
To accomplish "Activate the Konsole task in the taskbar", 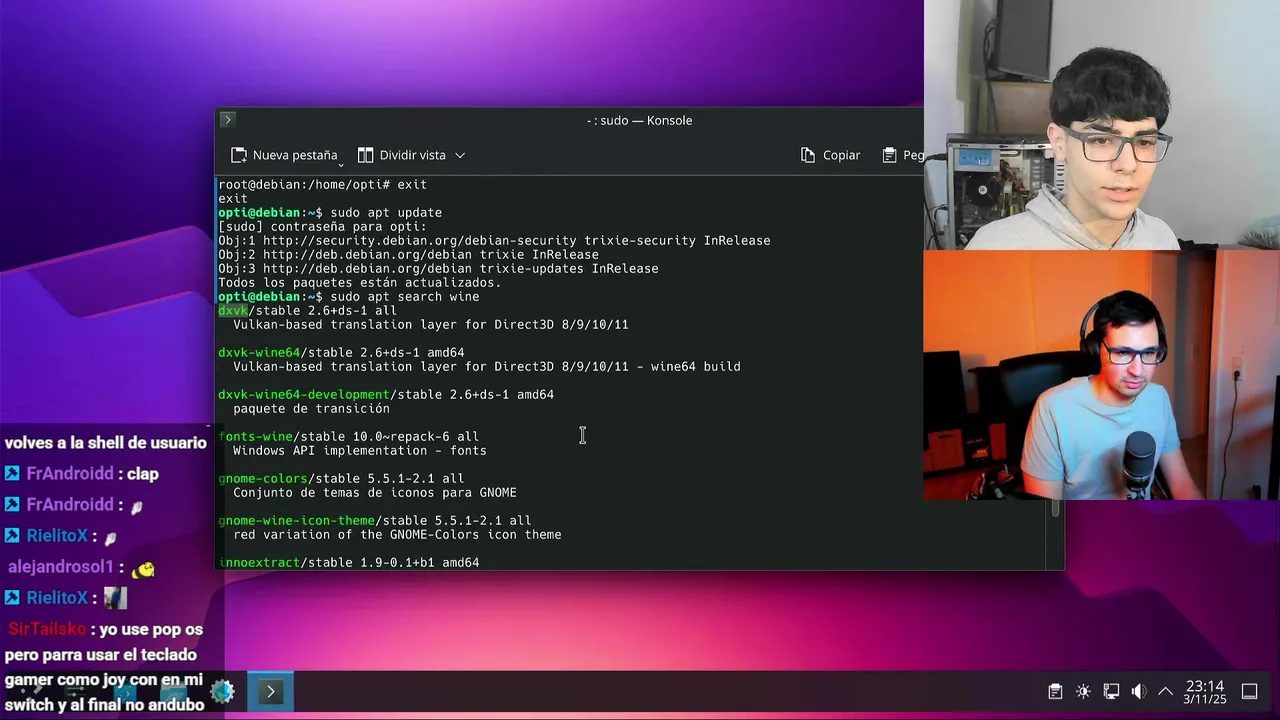I will [270, 691].
